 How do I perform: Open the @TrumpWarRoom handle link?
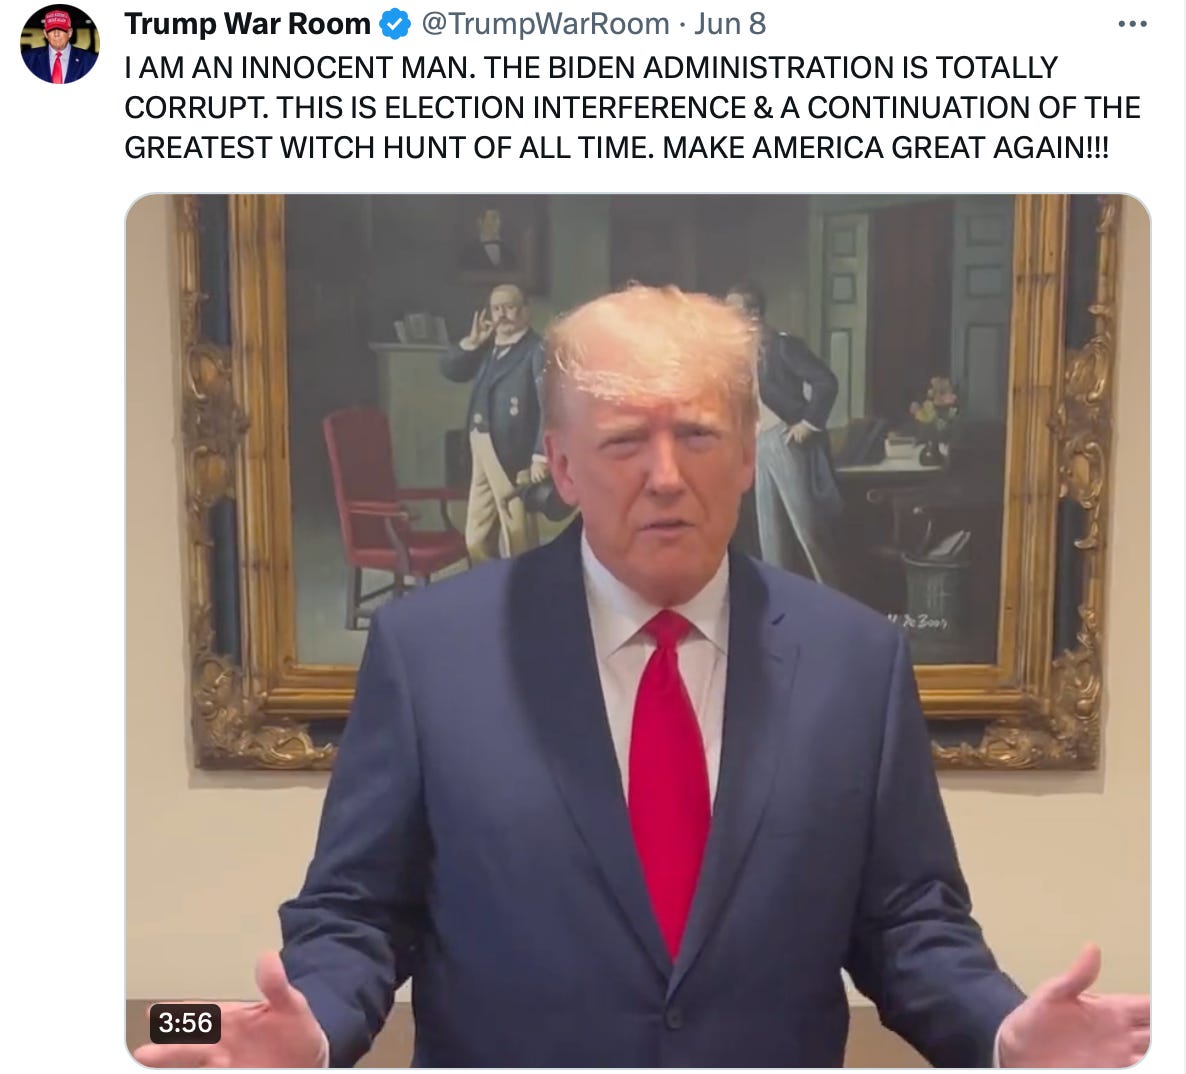545,24
